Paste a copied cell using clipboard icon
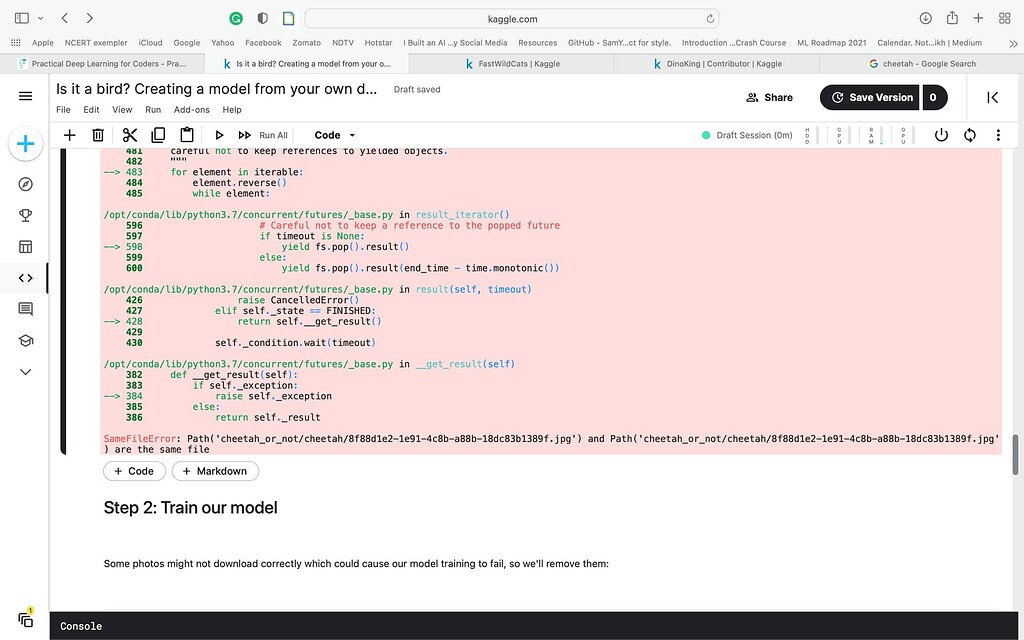Viewport: 1024px width, 640px height. pyautogui.click(x=185, y=134)
